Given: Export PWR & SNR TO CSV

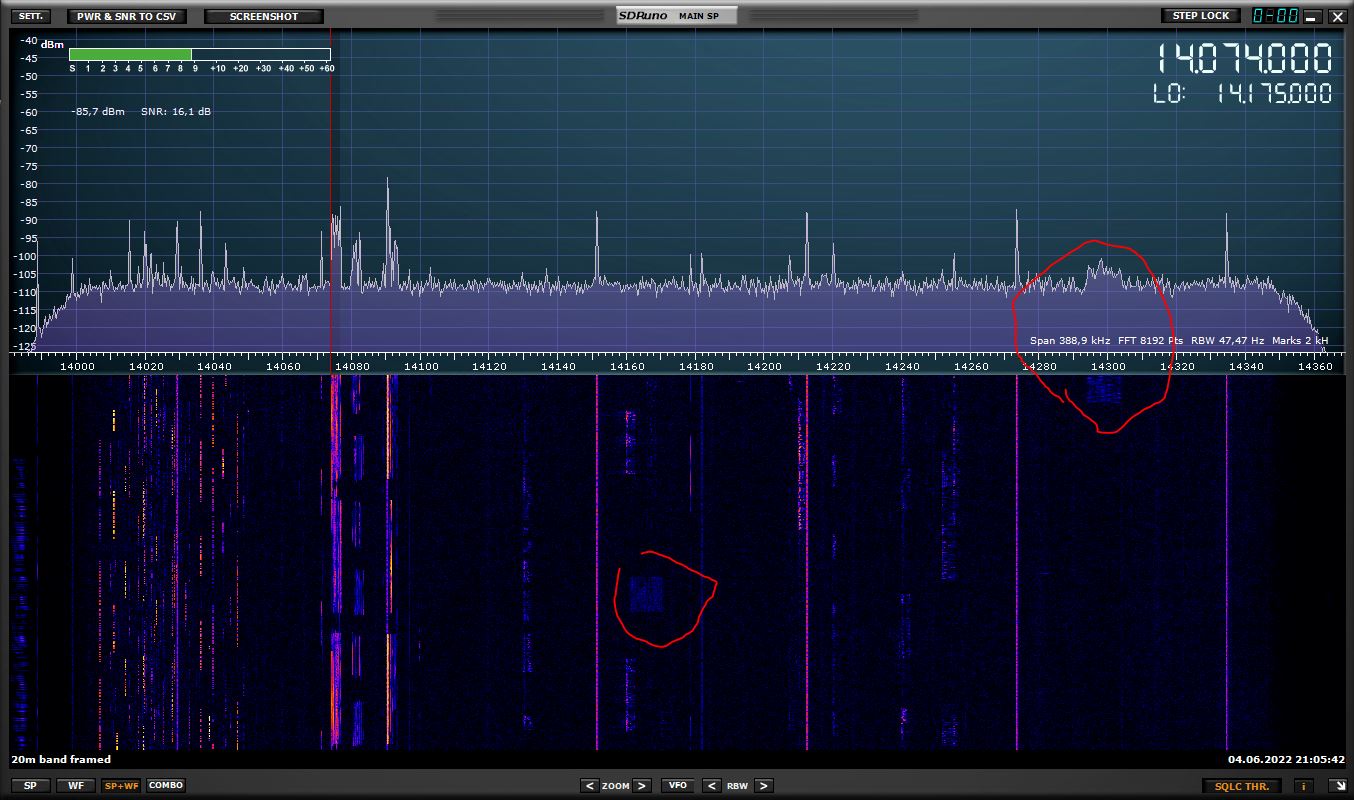Looking at the screenshot, I should click(127, 16).
